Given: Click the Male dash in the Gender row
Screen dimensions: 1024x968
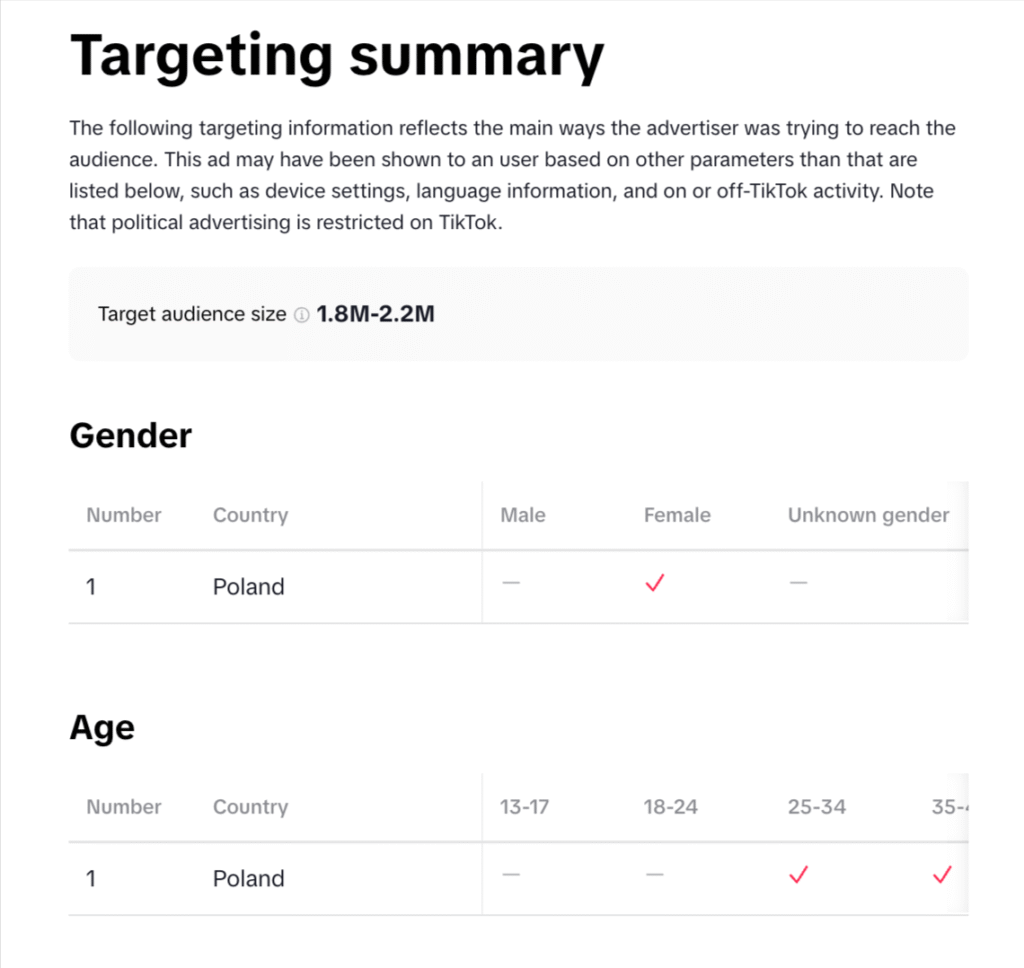Looking at the screenshot, I should (511, 584).
